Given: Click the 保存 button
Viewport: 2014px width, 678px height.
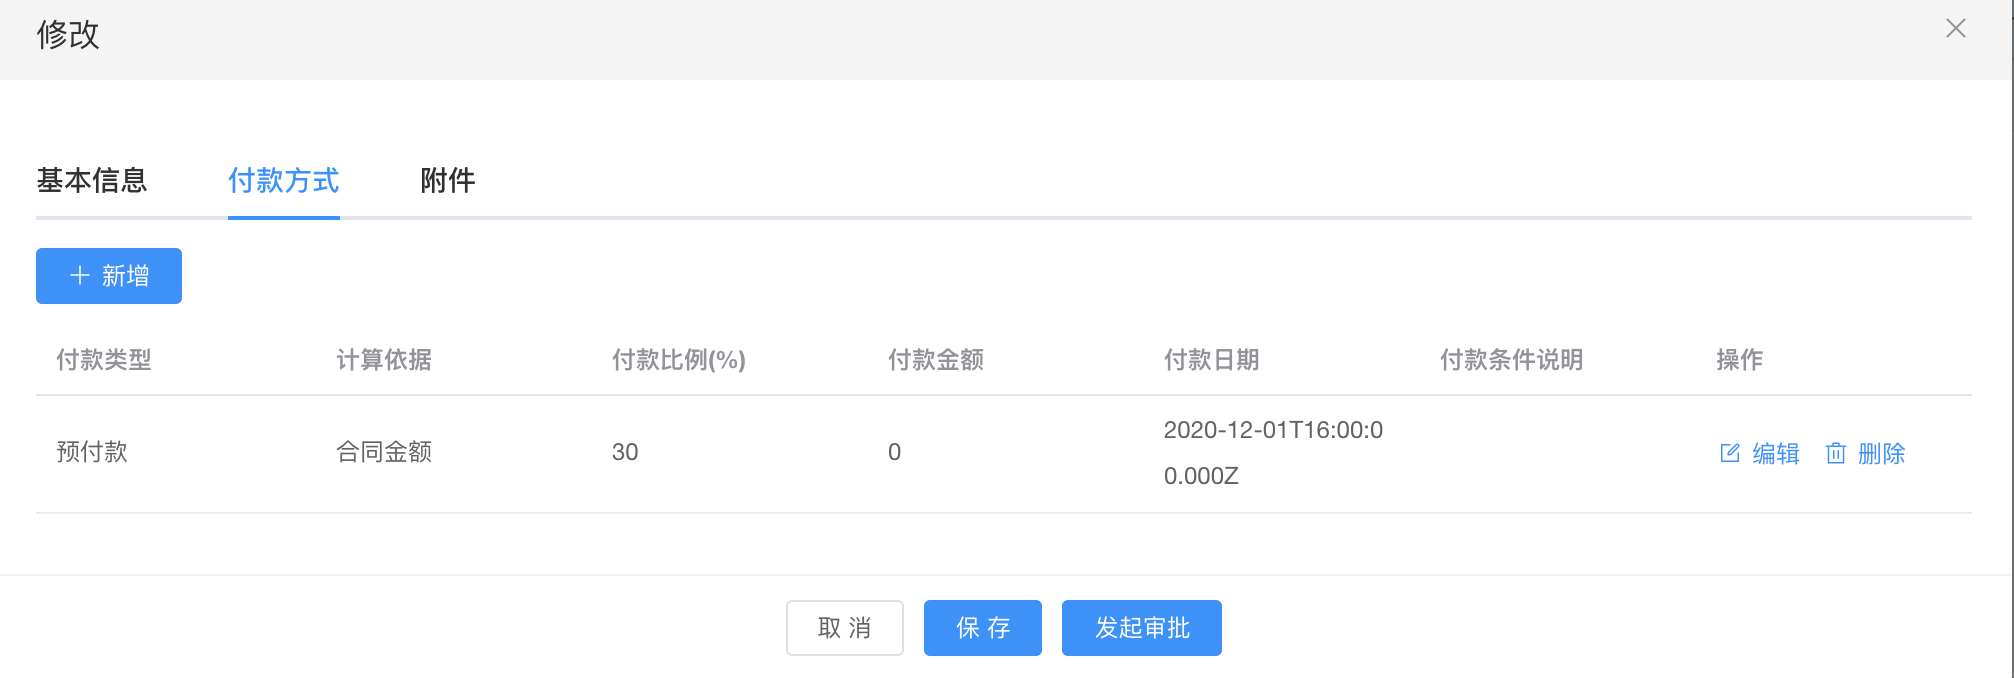Looking at the screenshot, I should pyautogui.click(x=982, y=628).
